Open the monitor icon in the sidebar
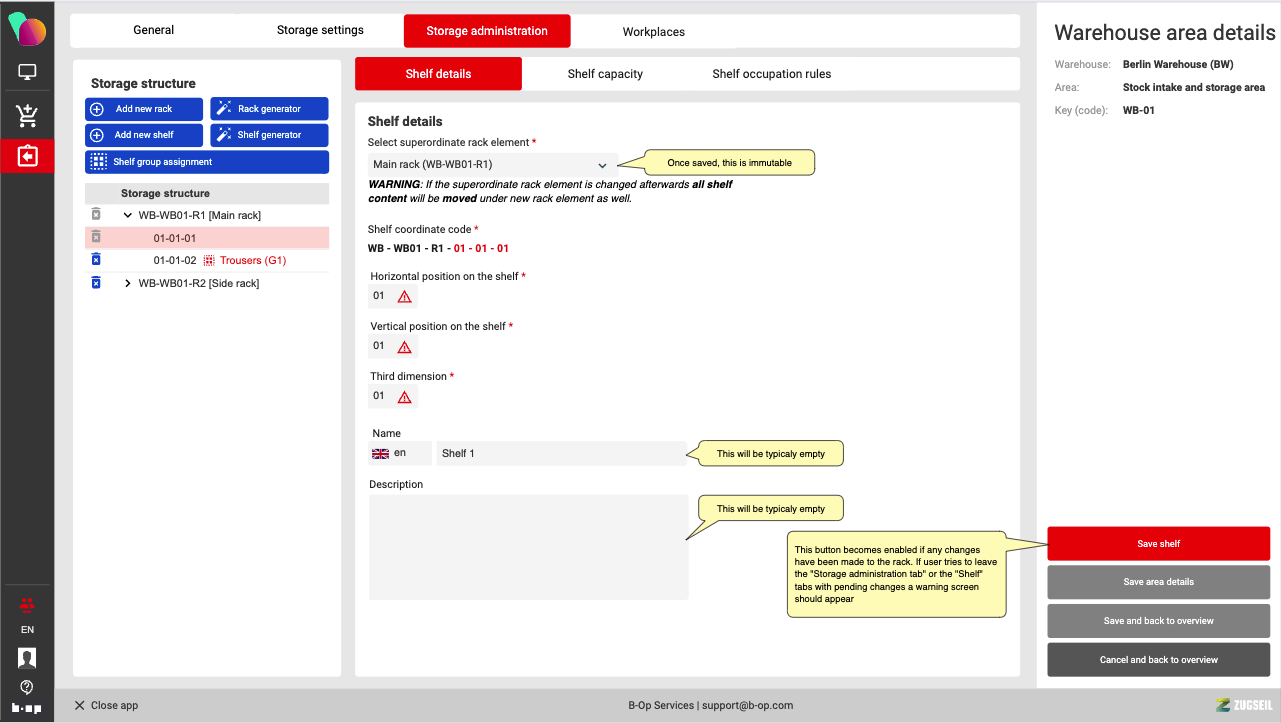This screenshot has width=1281, height=723. pyautogui.click(x=27, y=72)
